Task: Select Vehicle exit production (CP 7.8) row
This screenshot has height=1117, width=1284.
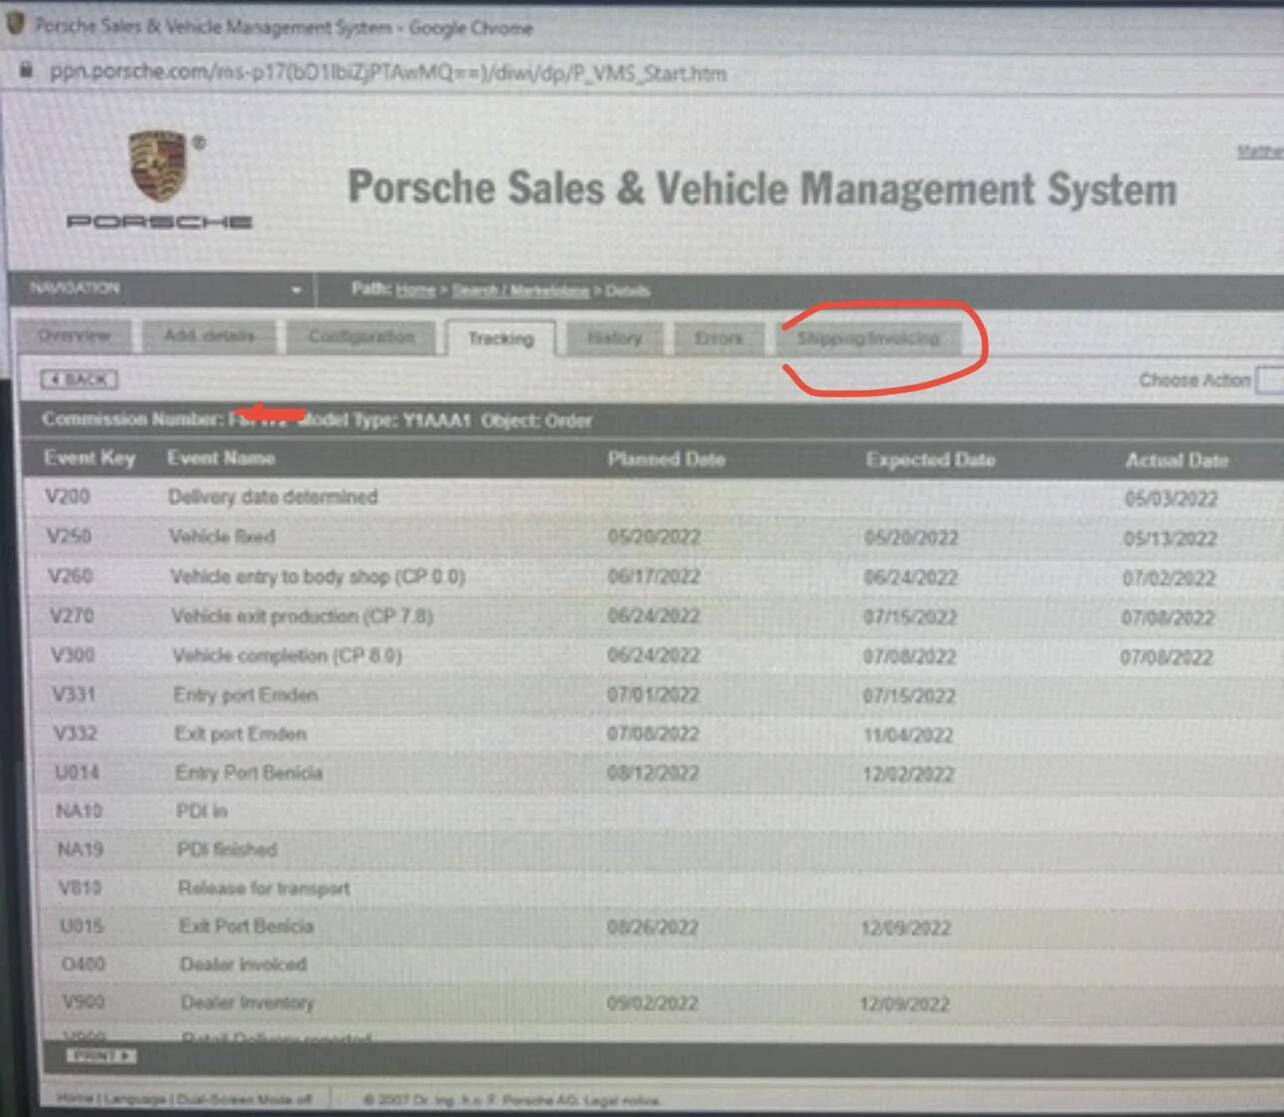Action: 652,616
